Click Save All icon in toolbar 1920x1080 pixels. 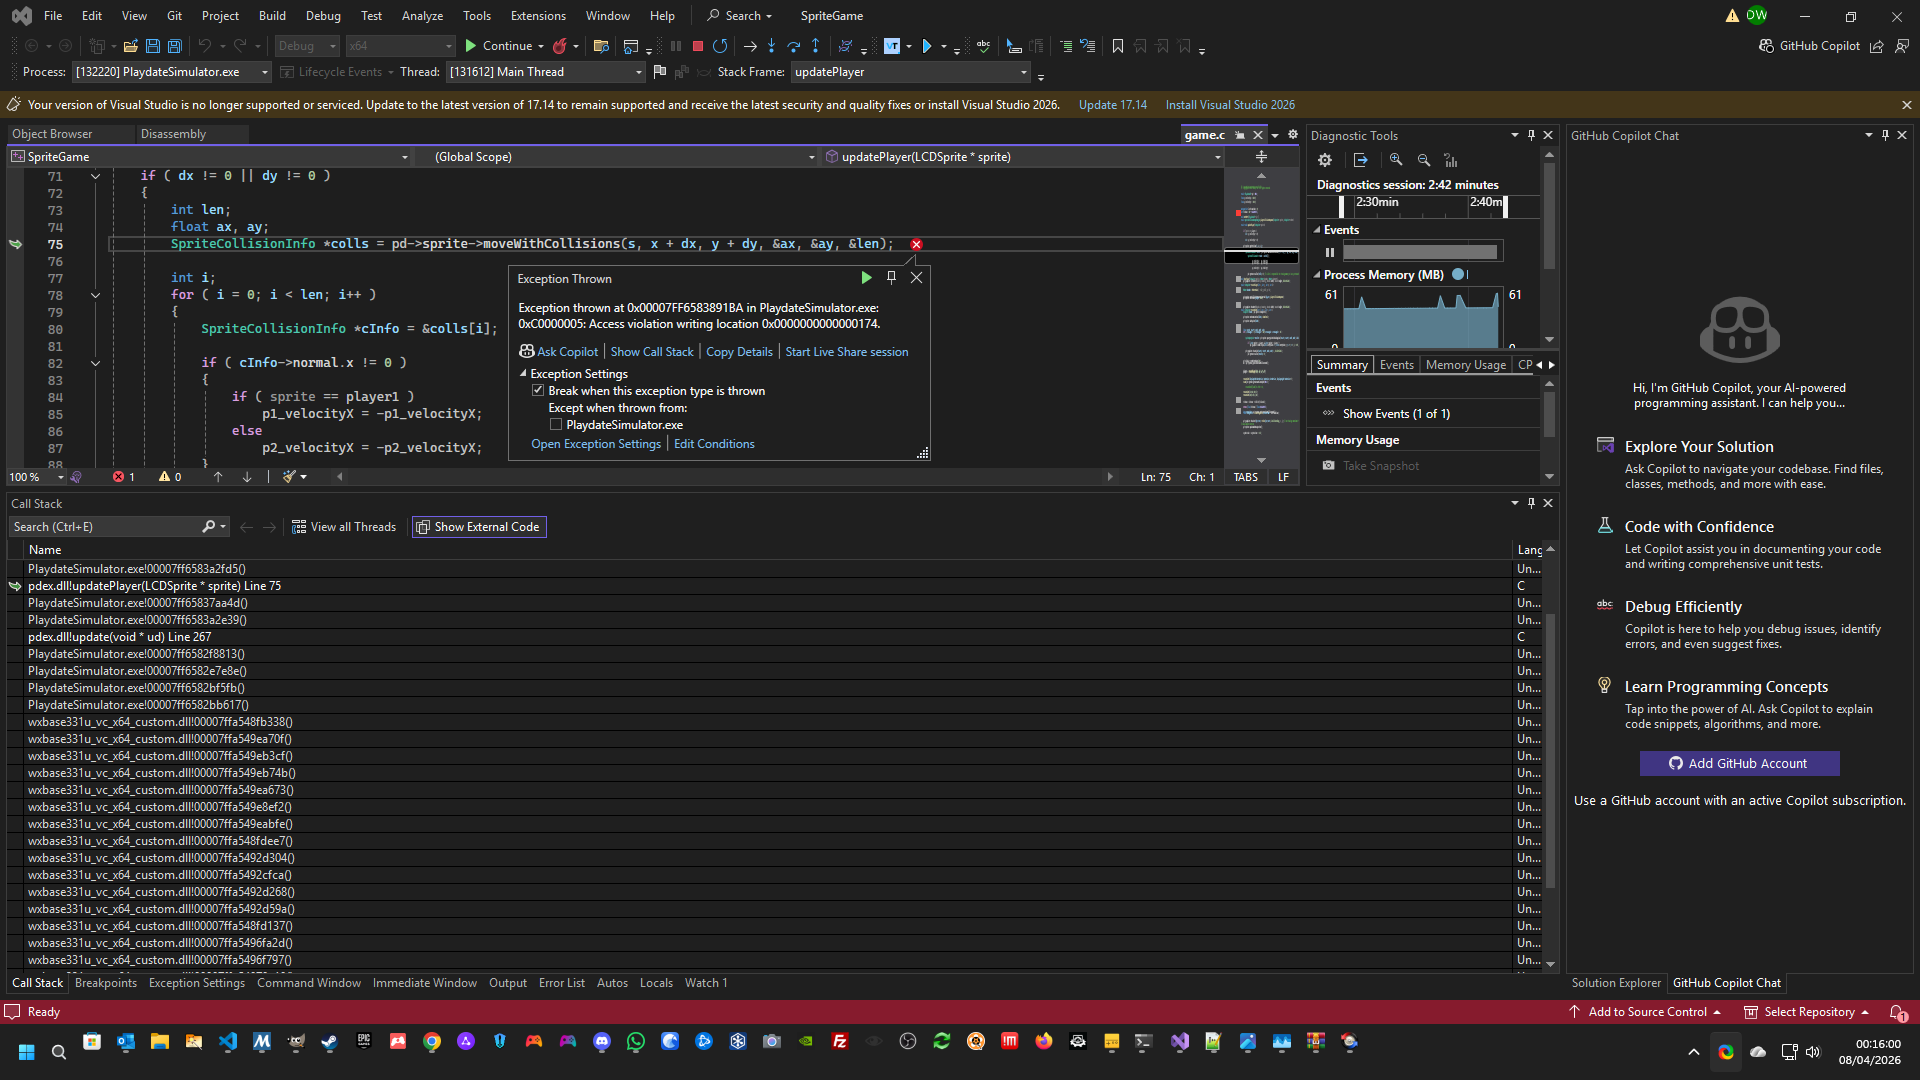coord(175,46)
